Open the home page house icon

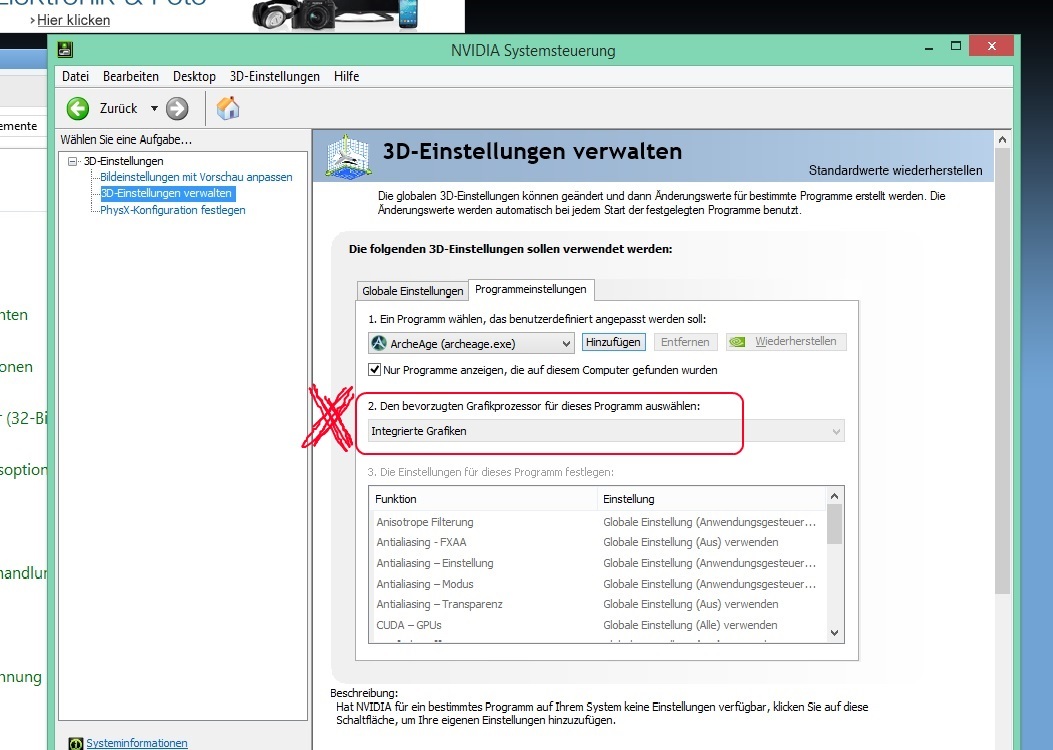228,108
